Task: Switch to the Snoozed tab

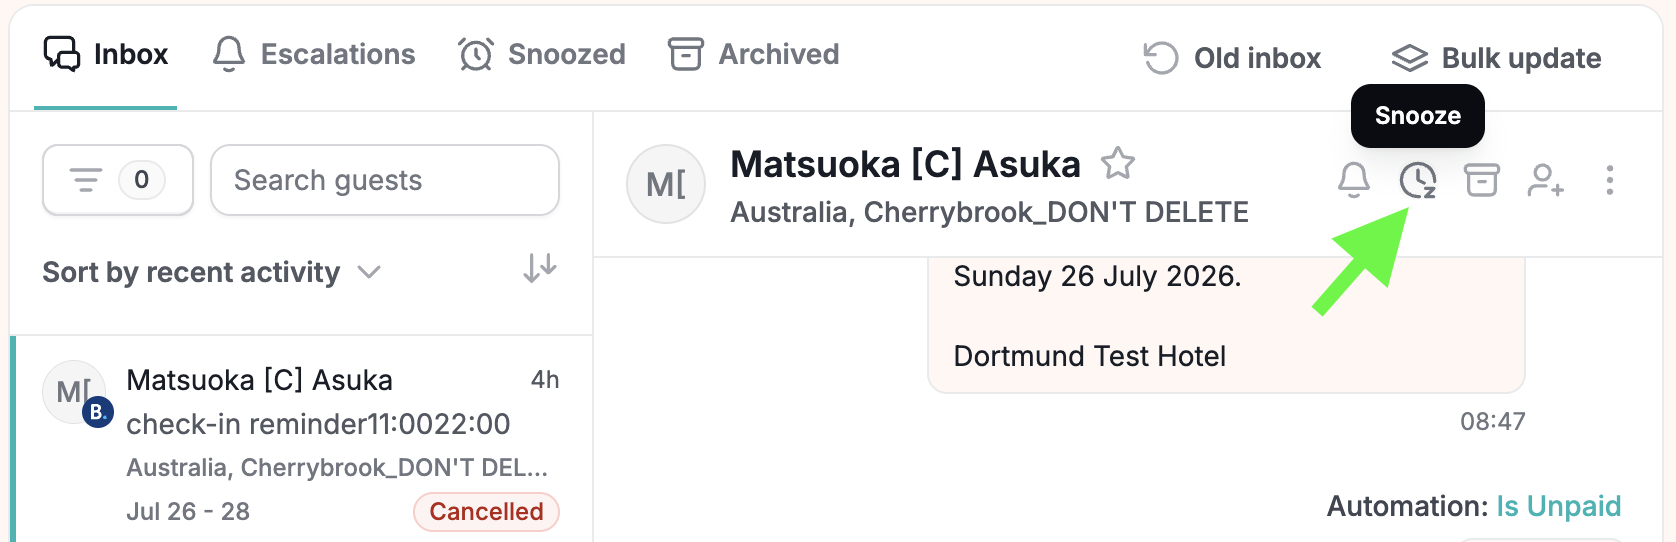Action: (x=542, y=54)
